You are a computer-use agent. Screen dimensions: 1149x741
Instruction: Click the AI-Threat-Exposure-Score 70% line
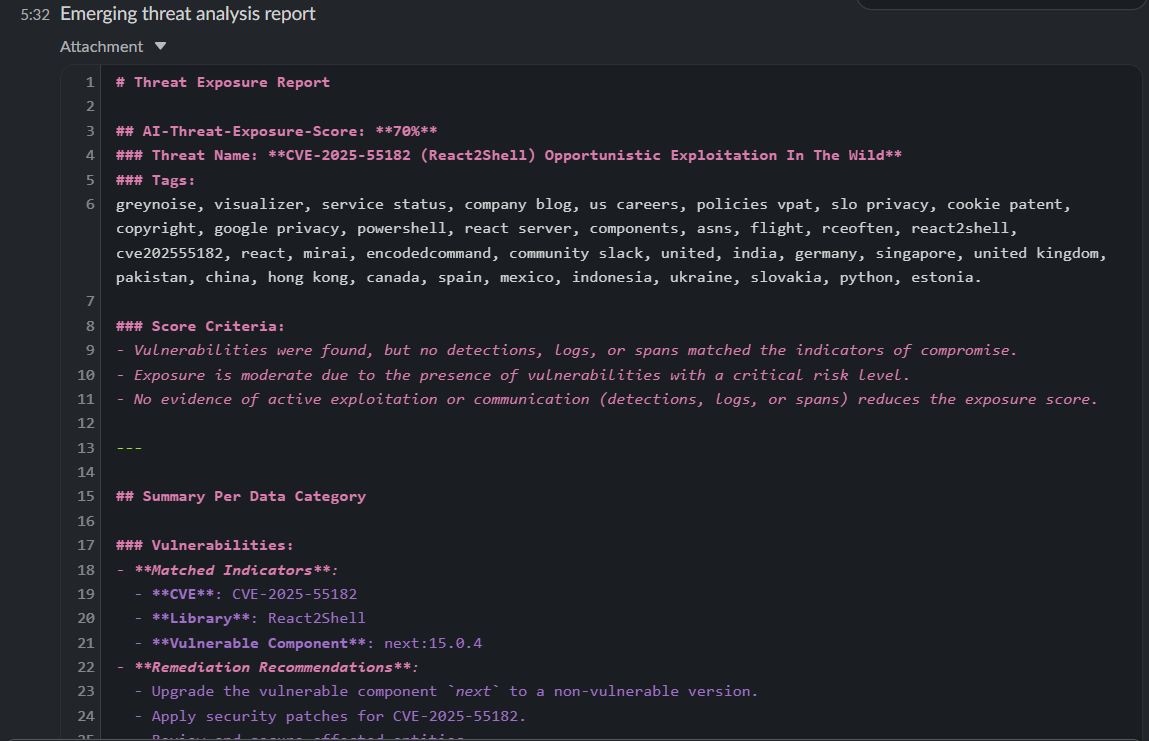276,131
